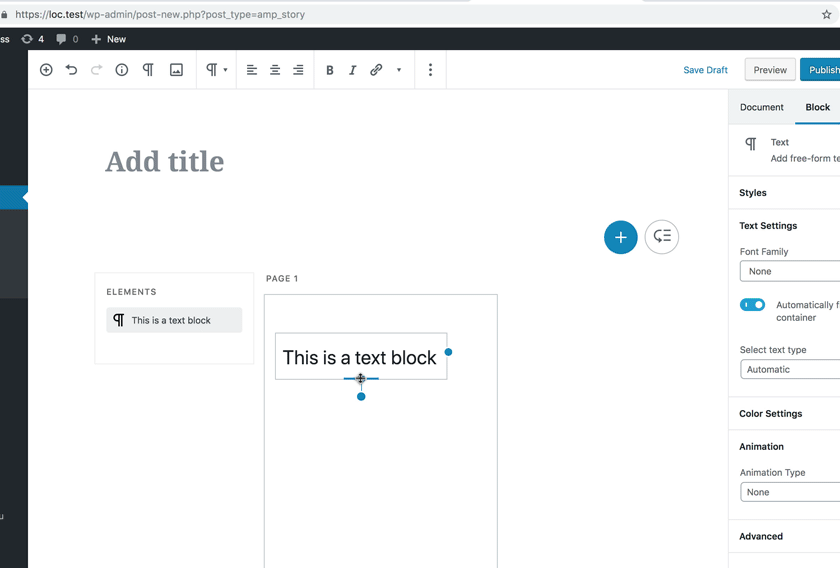The image size is (840, 568).
Task: Open the Animation Type dropdown
Action: tap(790, 492)
